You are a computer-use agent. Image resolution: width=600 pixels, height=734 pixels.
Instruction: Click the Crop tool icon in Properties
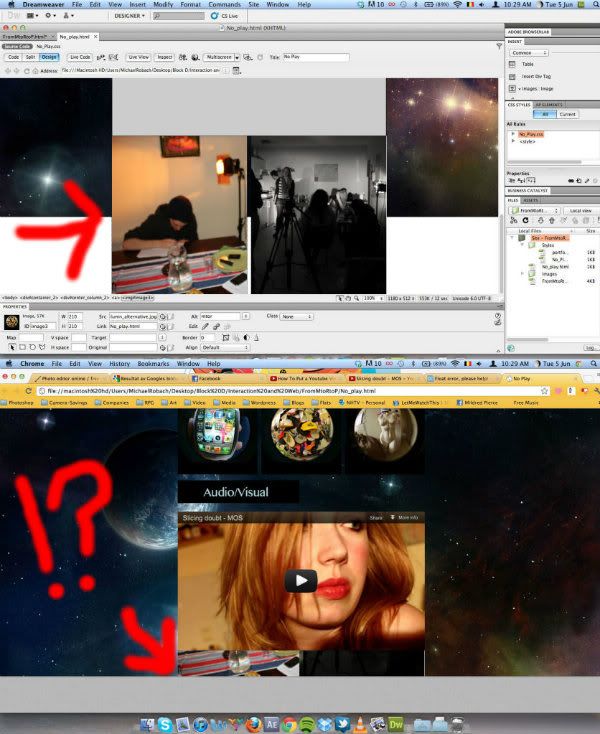(x=226, y=338)
